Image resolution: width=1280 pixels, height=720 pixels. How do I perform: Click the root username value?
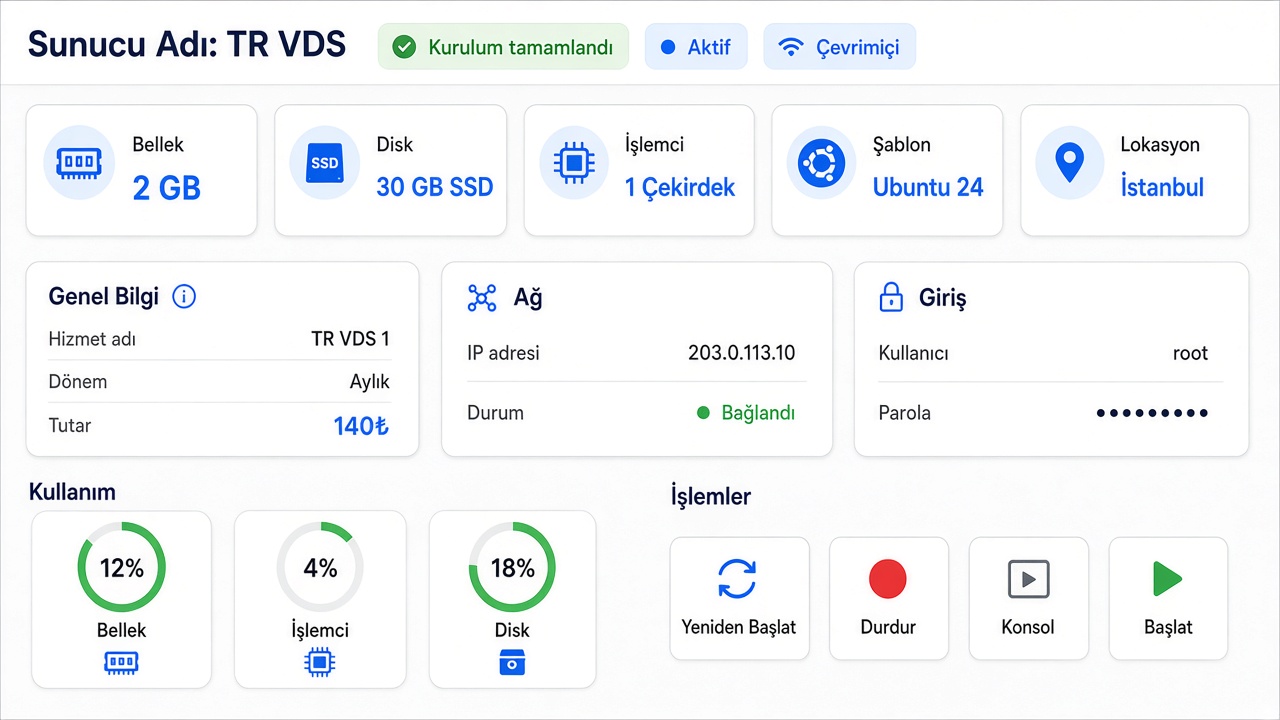coord(1190,353)
